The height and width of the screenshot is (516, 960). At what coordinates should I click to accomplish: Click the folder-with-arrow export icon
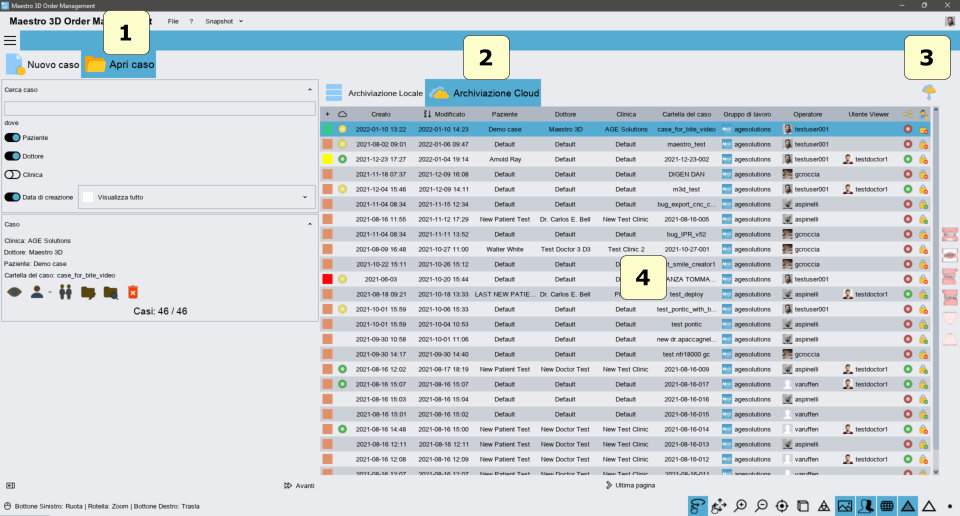[x=88, y=293]
